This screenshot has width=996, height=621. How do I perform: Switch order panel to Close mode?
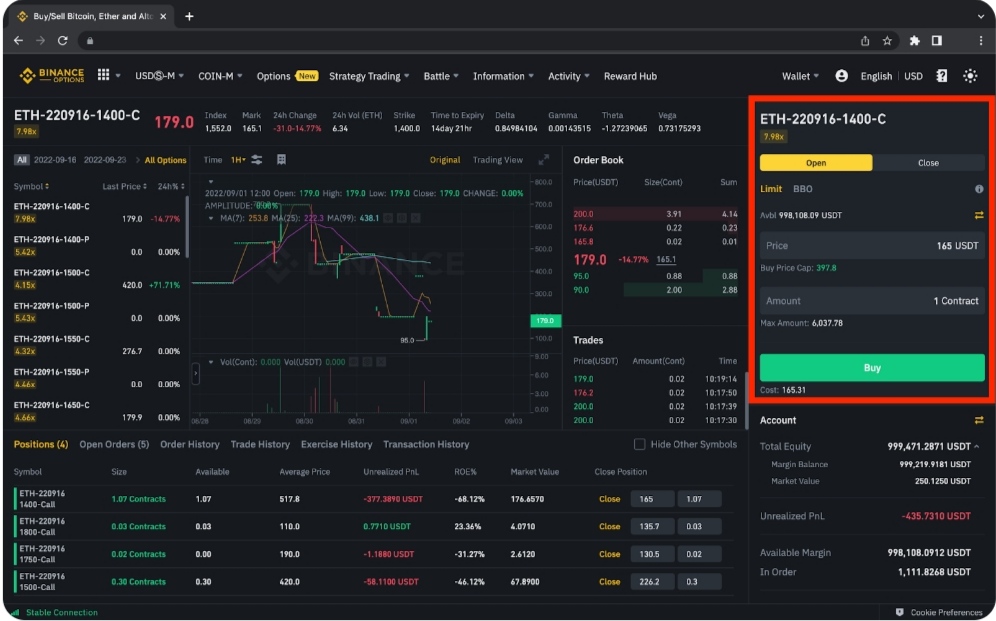pyautogui.click(x=928, y=163)
